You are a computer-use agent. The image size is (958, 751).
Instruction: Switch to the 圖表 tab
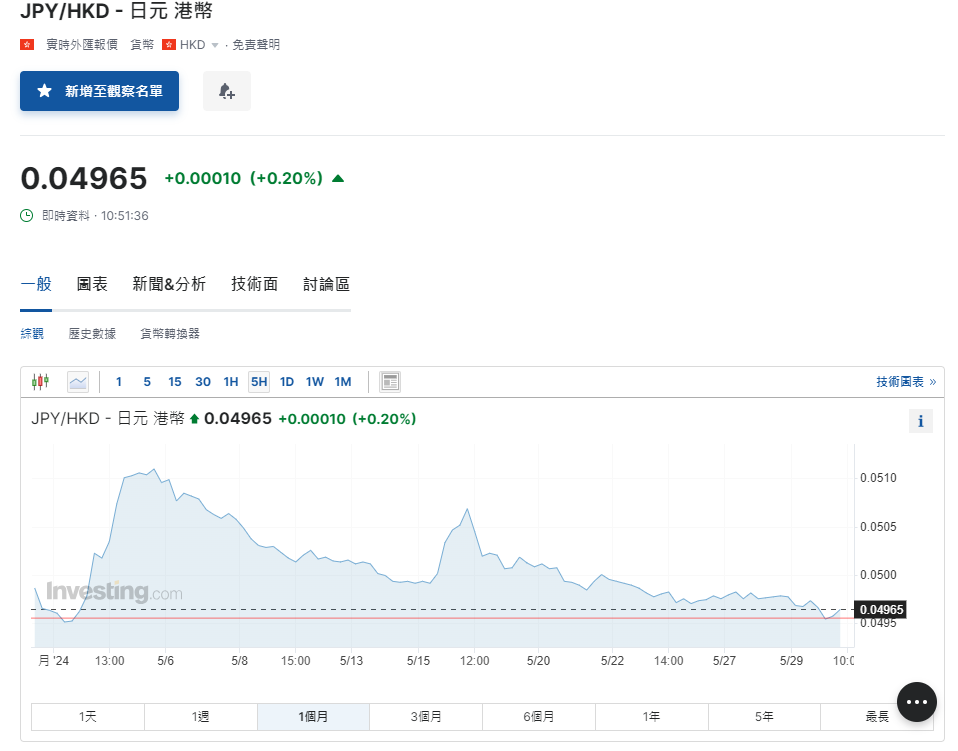tap(92, 284)
